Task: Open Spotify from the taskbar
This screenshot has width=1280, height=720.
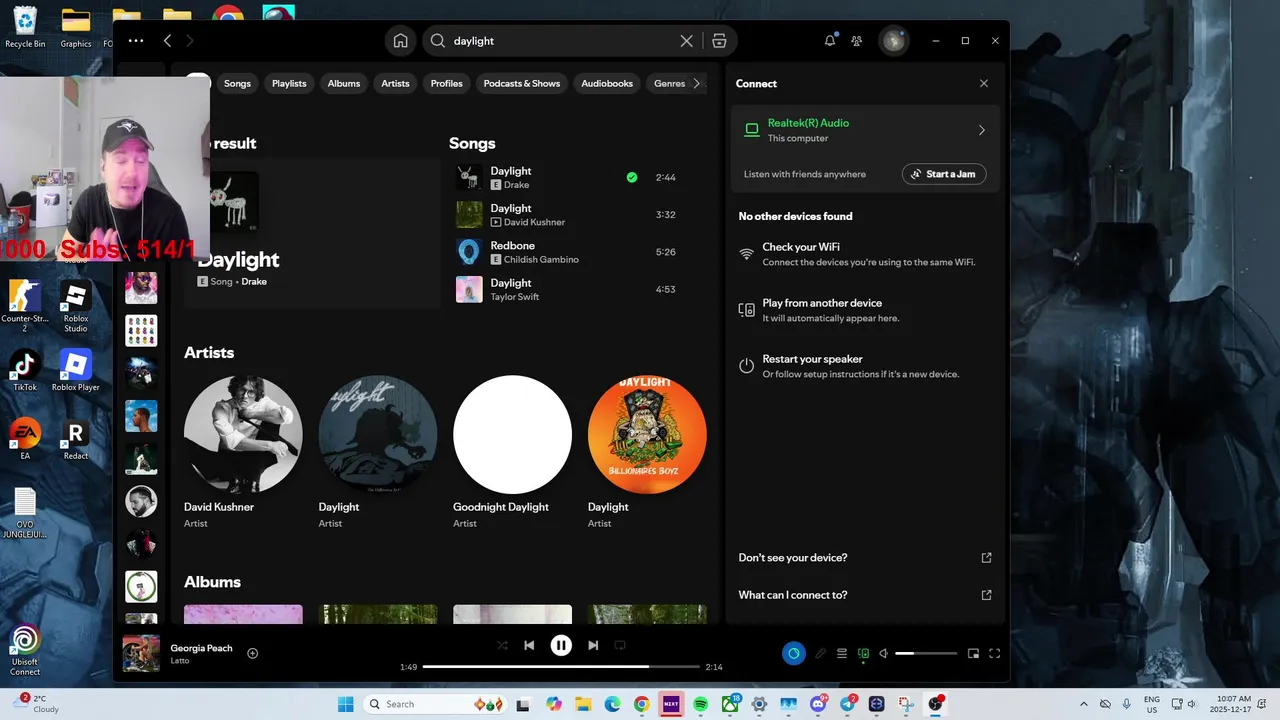Action: coord(700,704)
